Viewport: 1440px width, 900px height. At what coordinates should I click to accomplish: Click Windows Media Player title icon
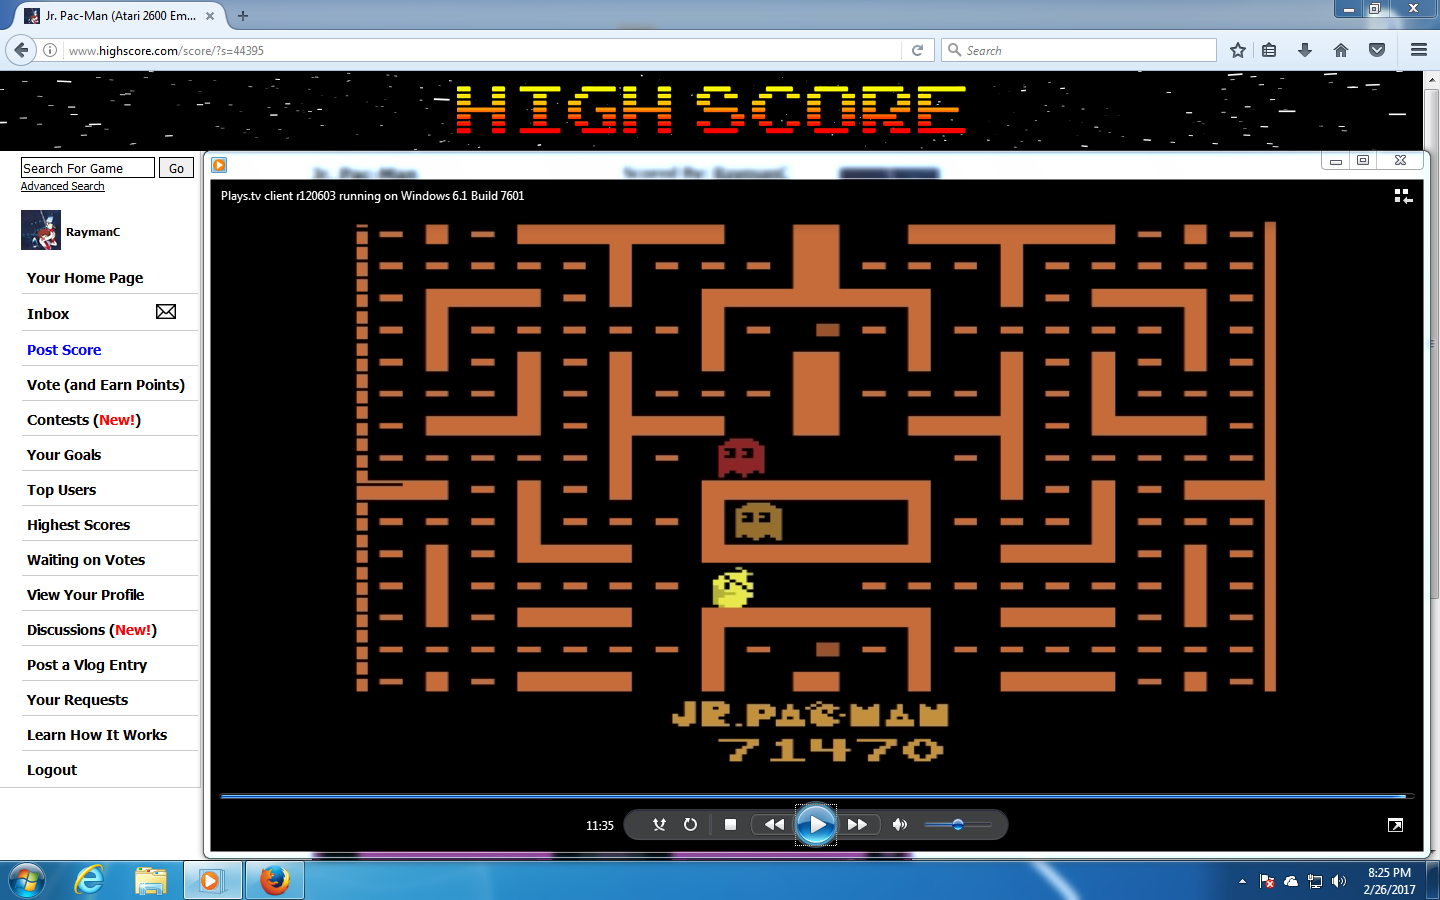219,165
